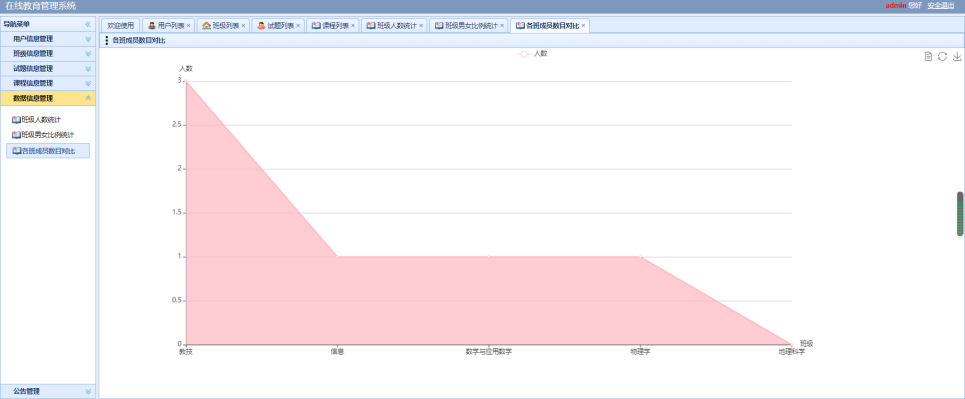Close the 试题列表 tab
This screenshot has height=399, width=965.
coord(298,26)
